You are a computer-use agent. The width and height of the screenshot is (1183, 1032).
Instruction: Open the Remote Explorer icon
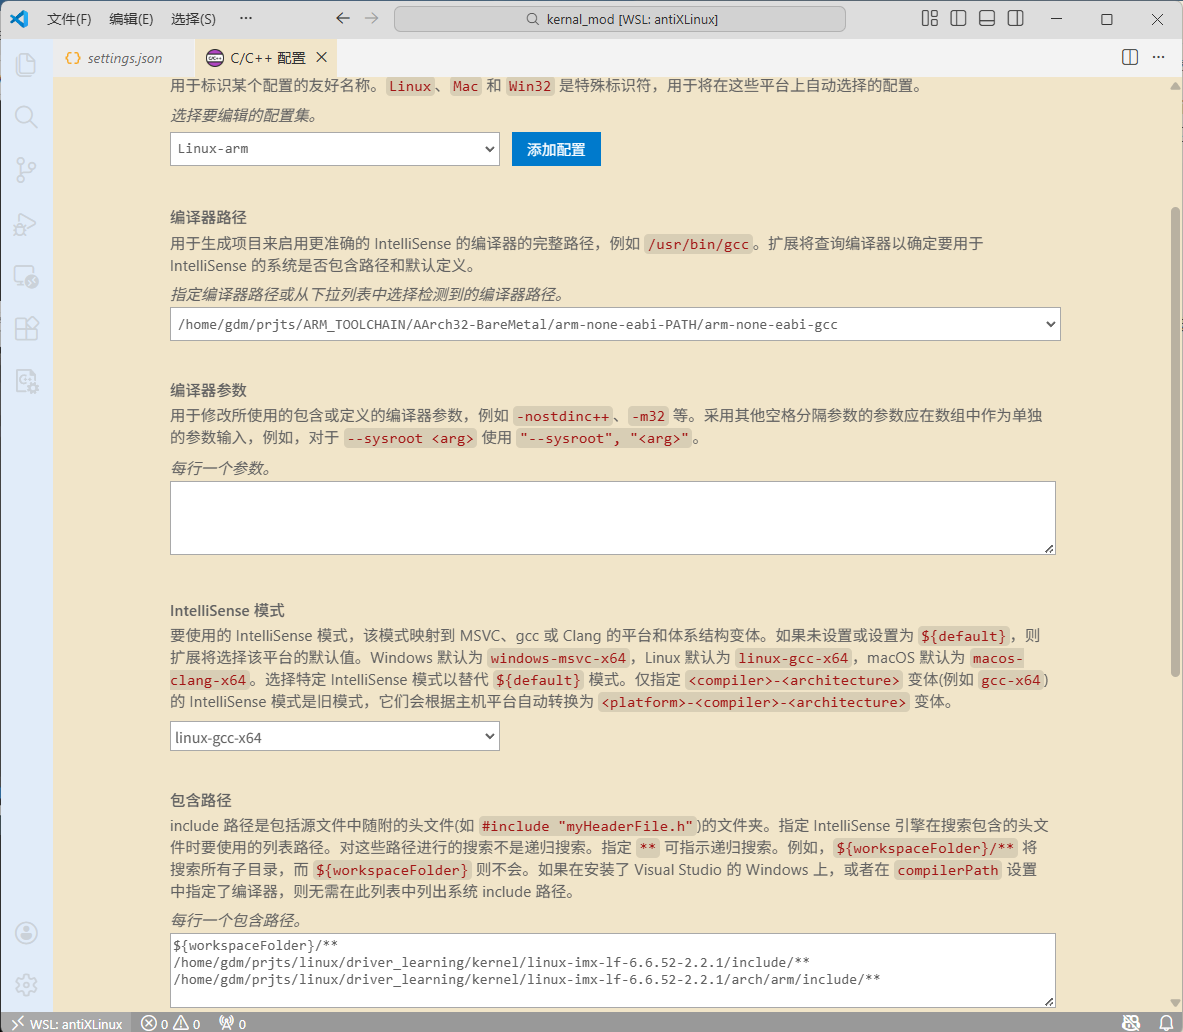[26, 277]
